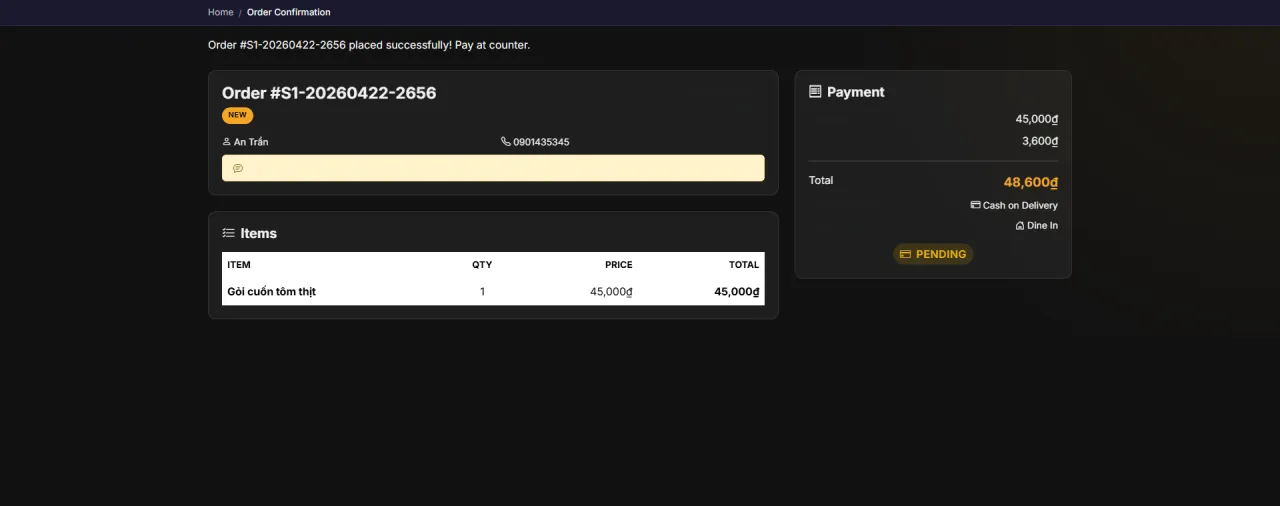Screen dimensions: 1280x506
Task: Click the customer name An Trần
Action: coord(251,142)
